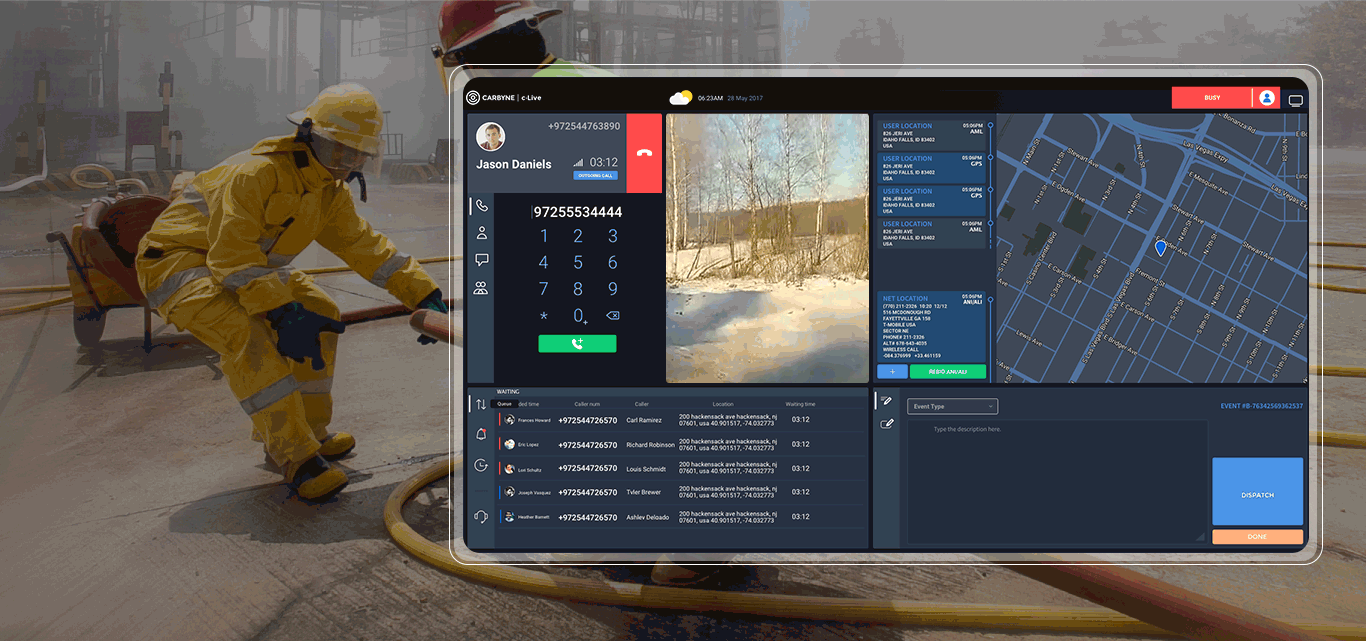Click the user profile avatar icon
Viewport: 1366px width, 641px height.
click(x=1266, y=98)
